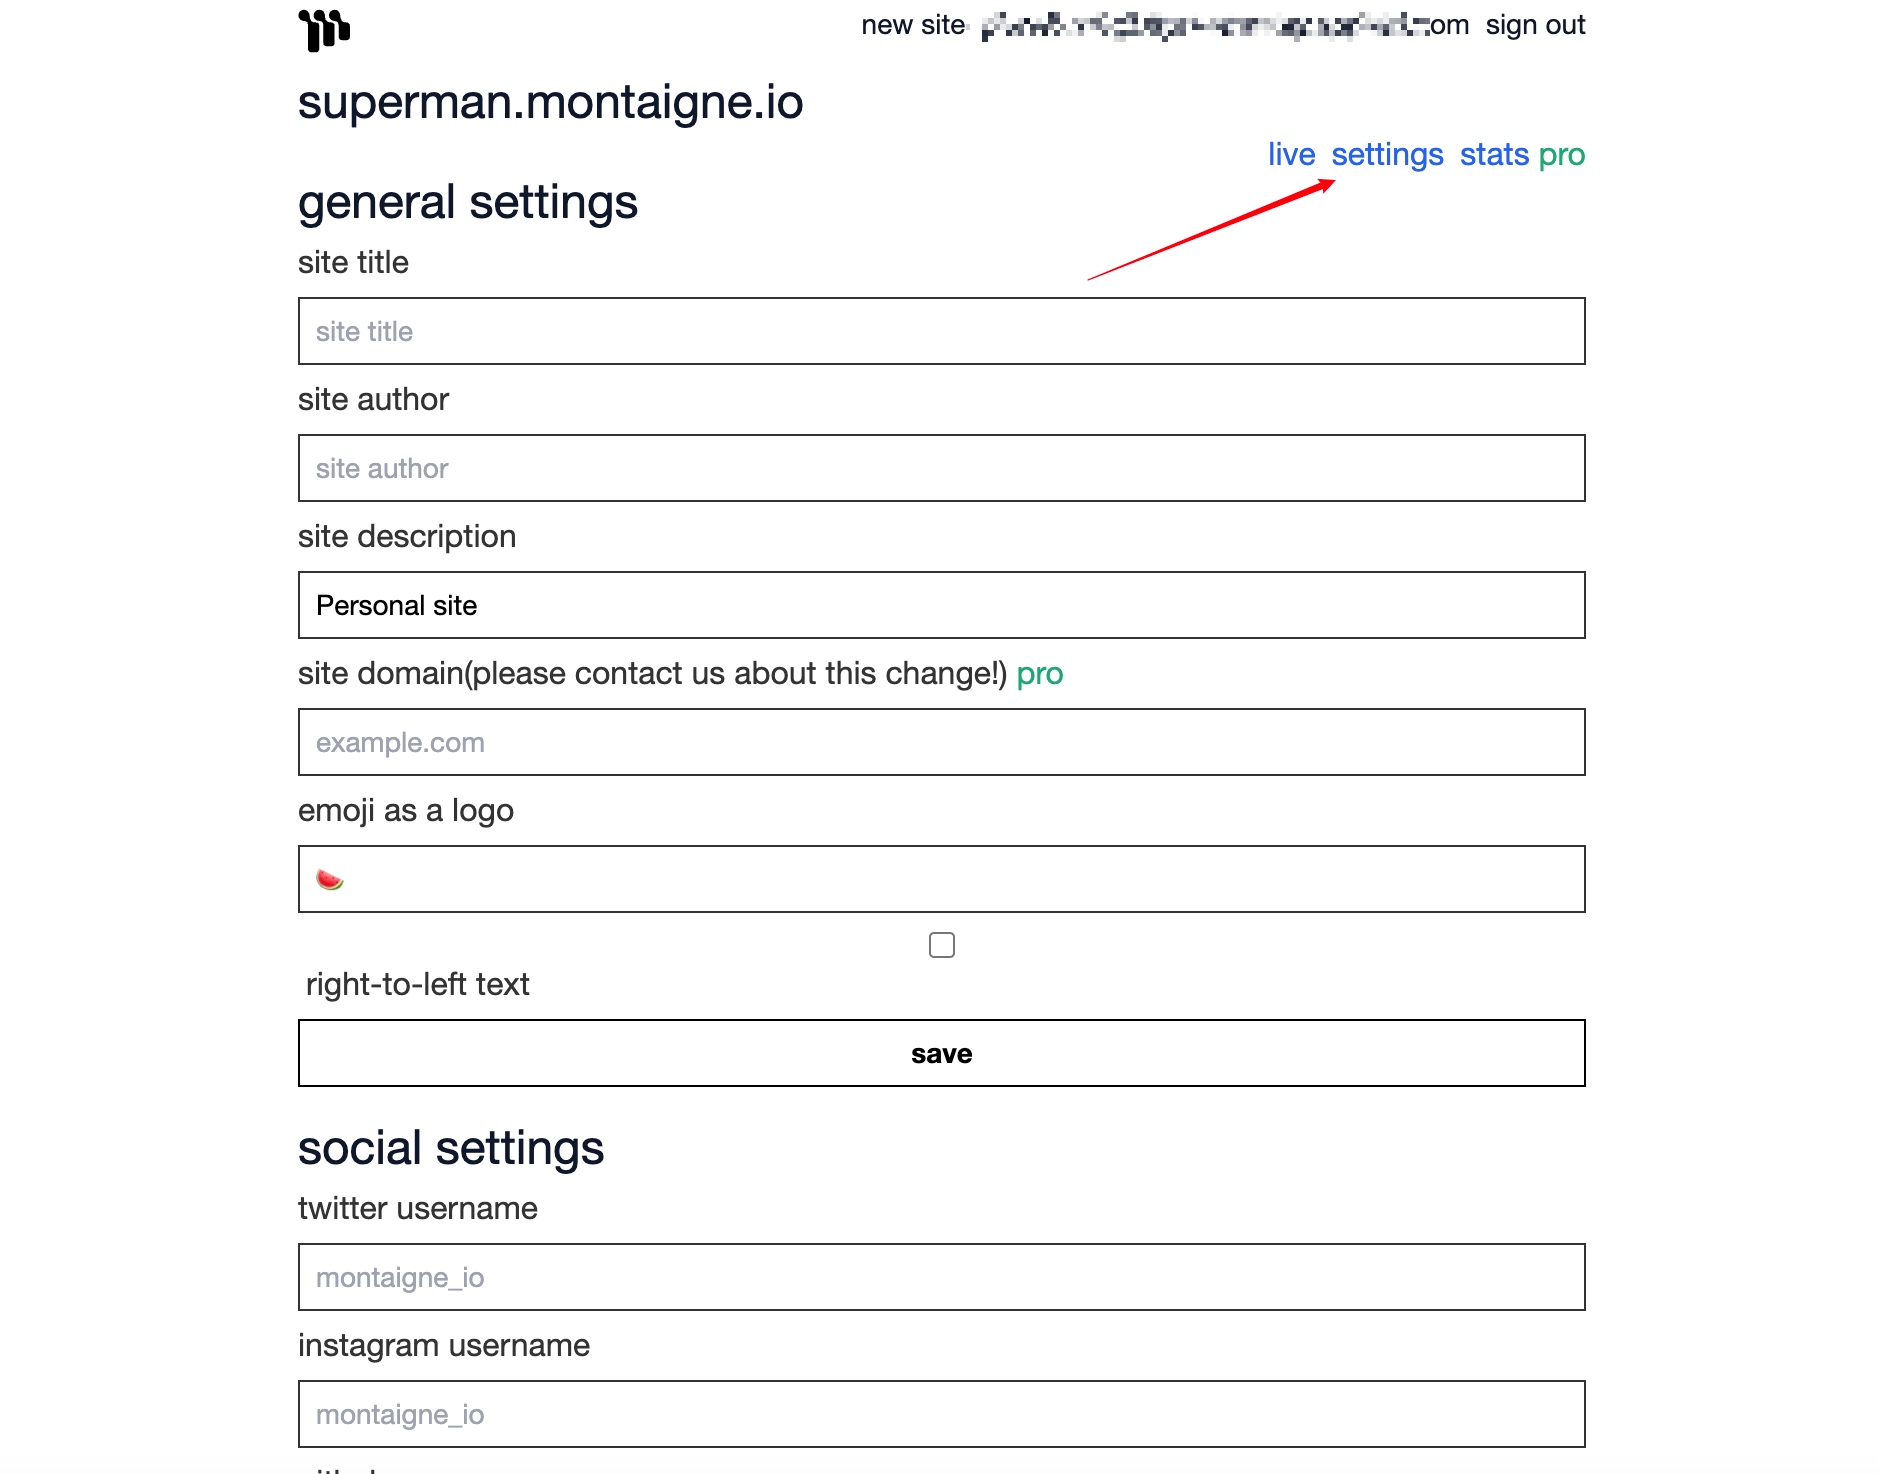This screenshot has width=1878, height=1474.
Task: Click the superman.montaigne.io heading
Action: (x=550, y=102)
